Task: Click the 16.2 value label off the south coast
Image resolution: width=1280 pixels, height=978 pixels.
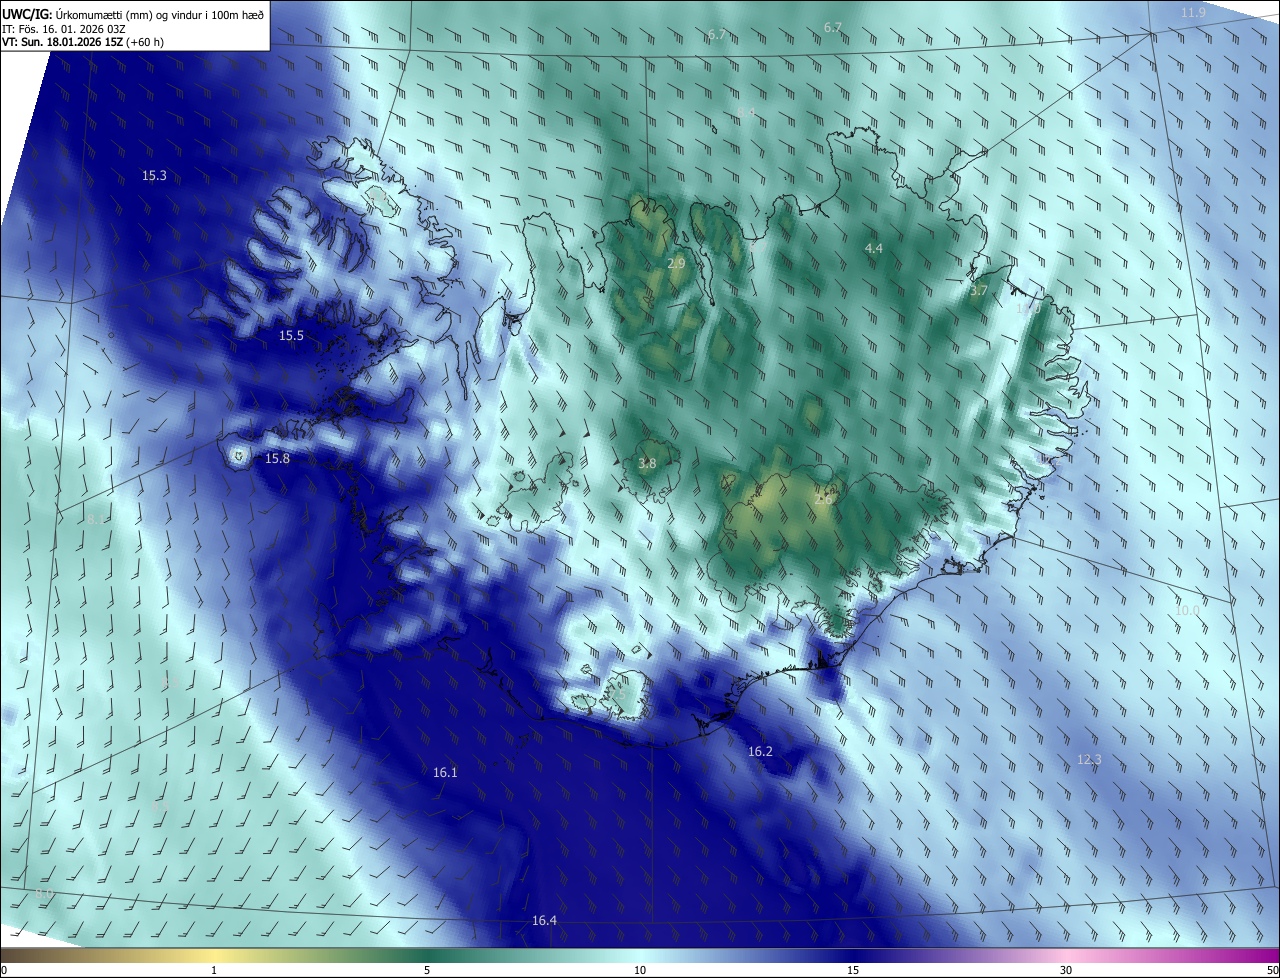Action: pos(760,751)
